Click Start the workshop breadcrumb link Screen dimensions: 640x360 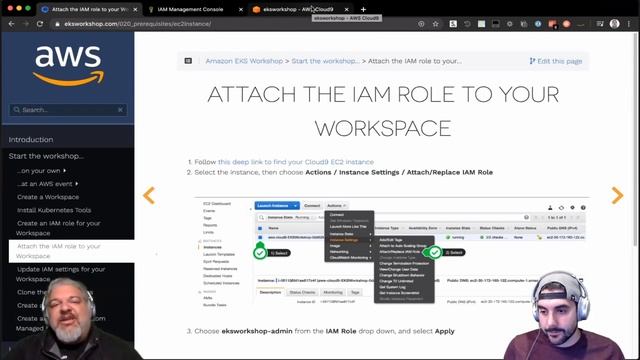(x=326, y=61)
